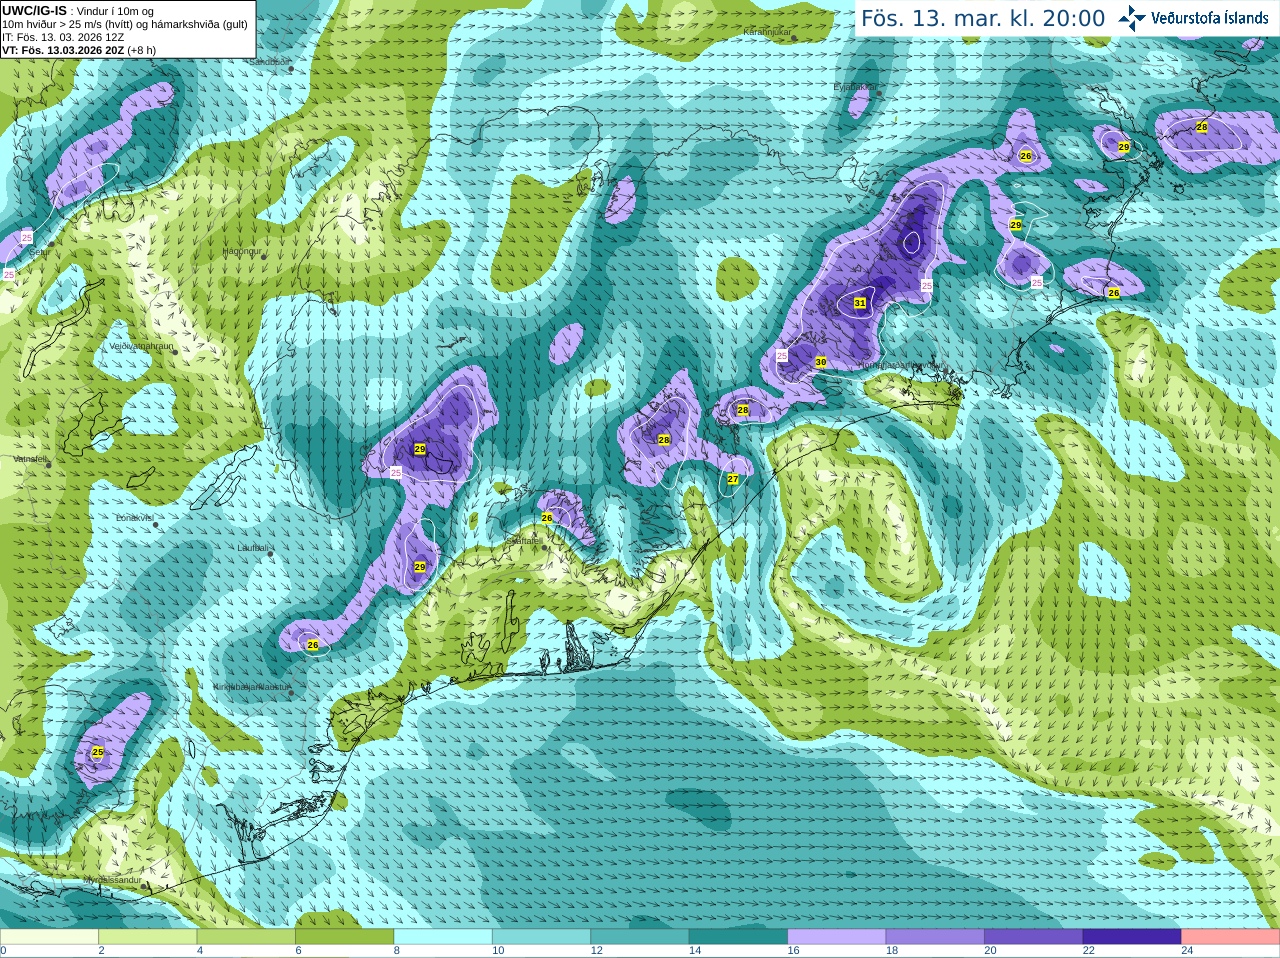Click the Mýrdalssandur place label
1280x958 pixels.
coord(111,880)
